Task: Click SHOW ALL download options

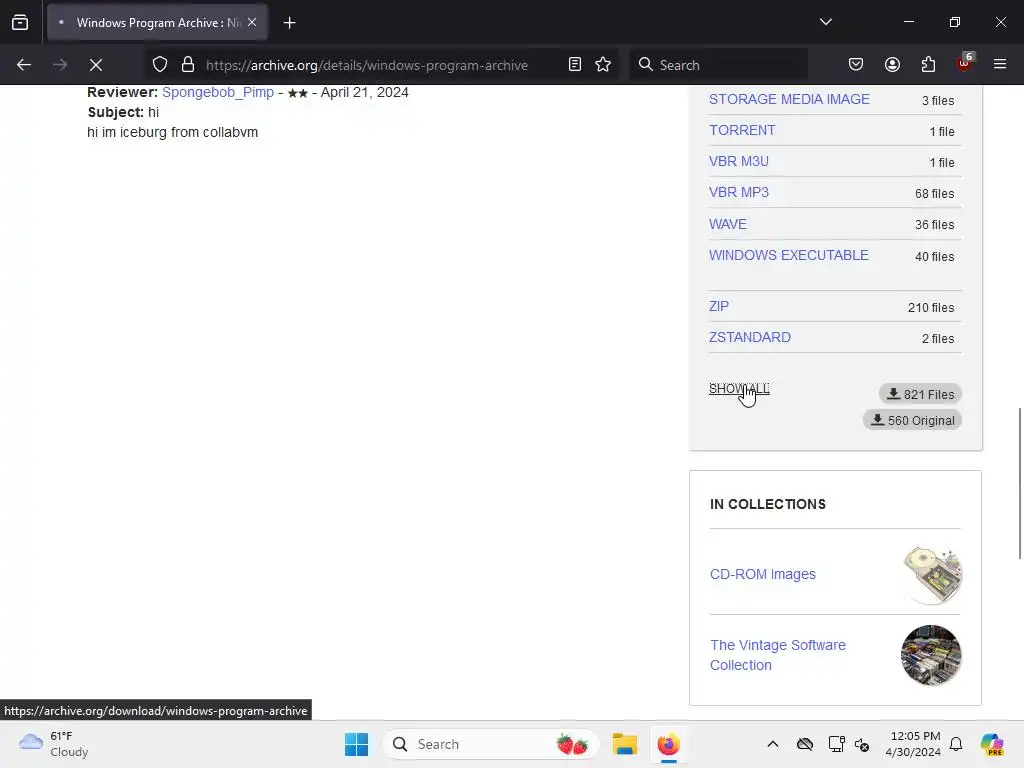Action: click(x=739, y=389)
